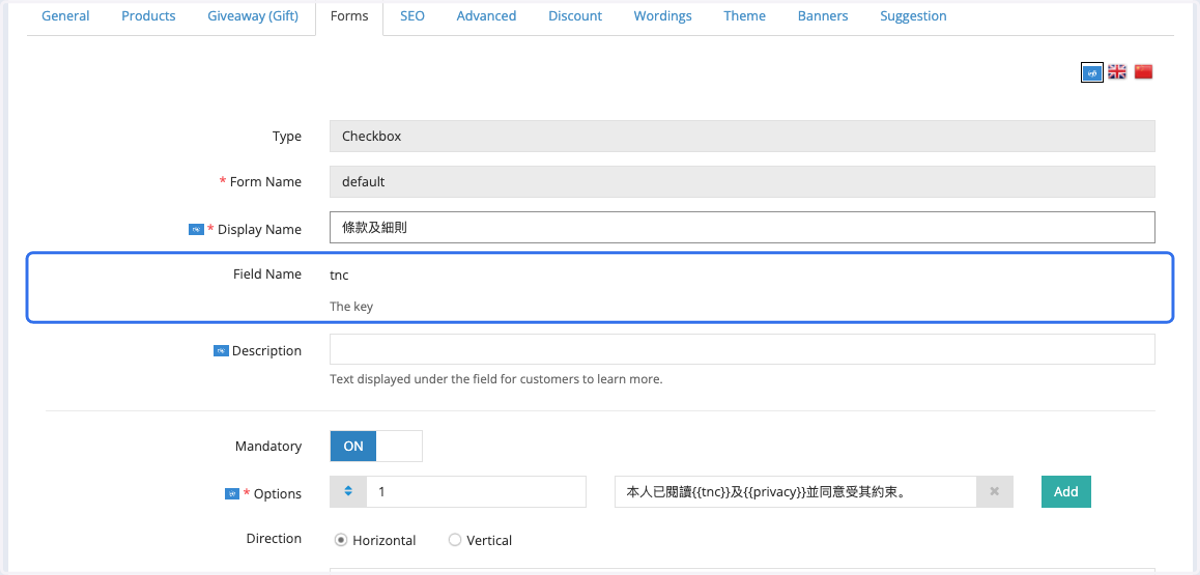Click the 'Type' label

coord(287,136)
